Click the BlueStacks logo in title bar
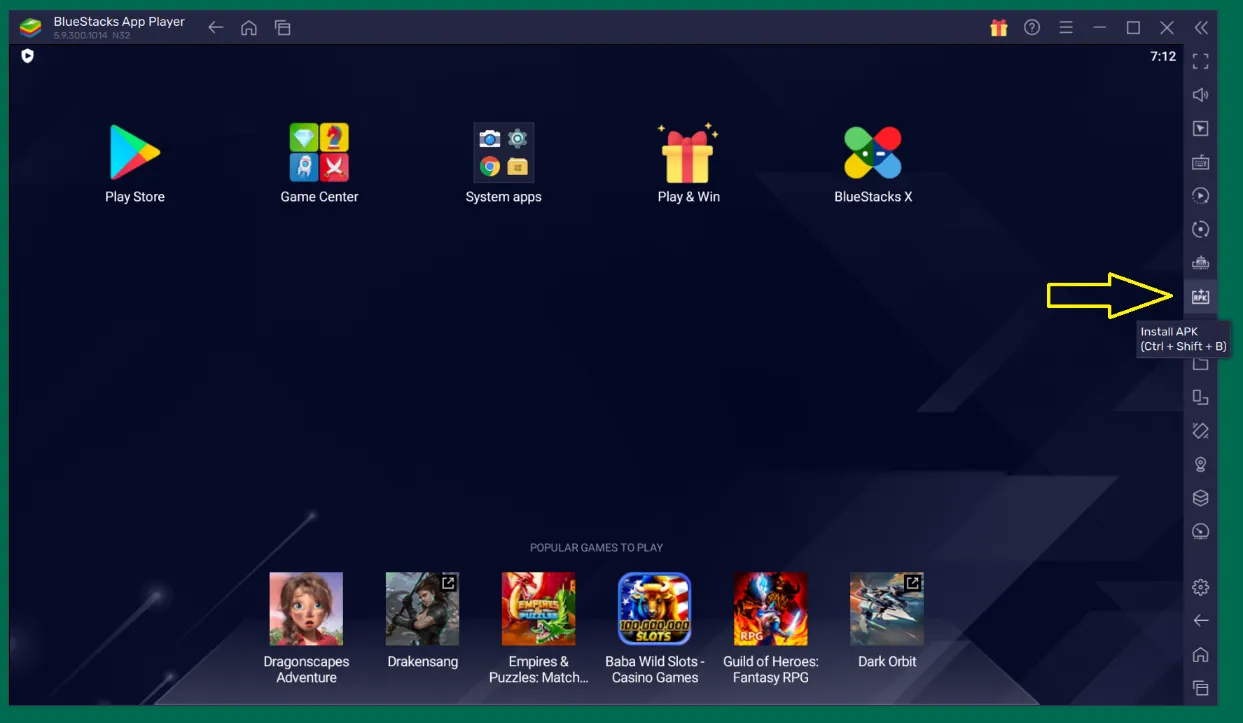 (31, 27)
